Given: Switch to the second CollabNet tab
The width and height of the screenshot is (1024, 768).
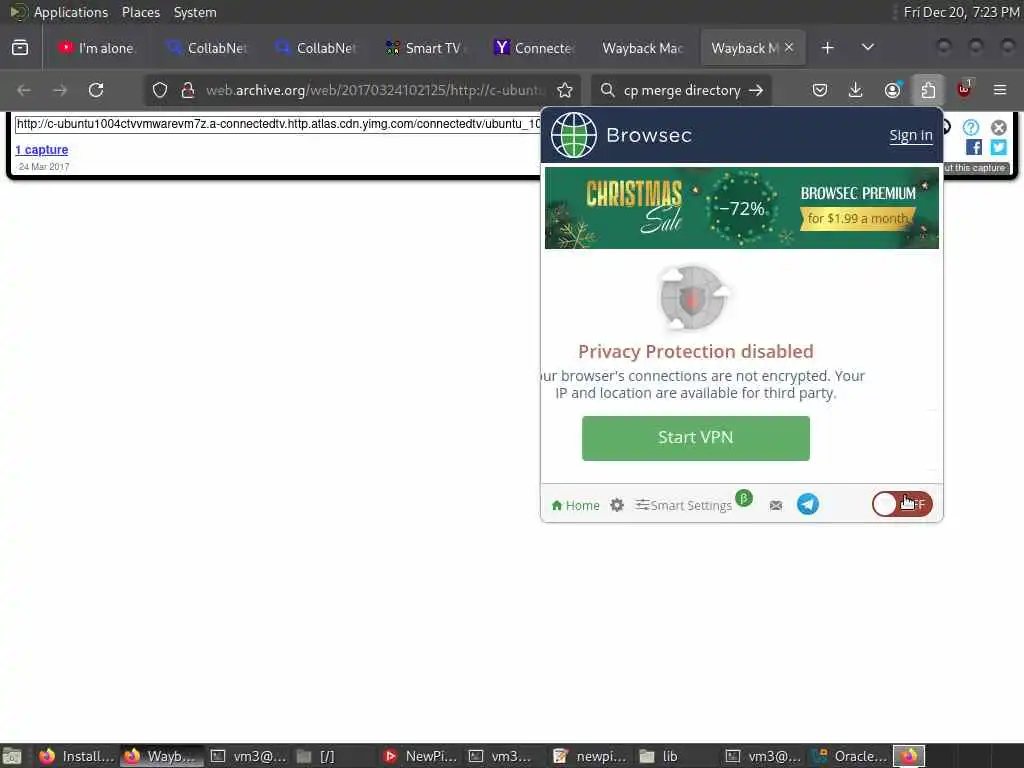Looking at the screenshot, I should (x=315, y=48).
